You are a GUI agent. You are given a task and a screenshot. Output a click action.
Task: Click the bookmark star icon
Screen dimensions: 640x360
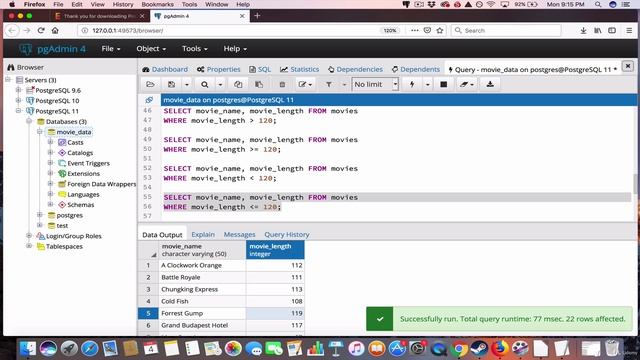(440, 30)
